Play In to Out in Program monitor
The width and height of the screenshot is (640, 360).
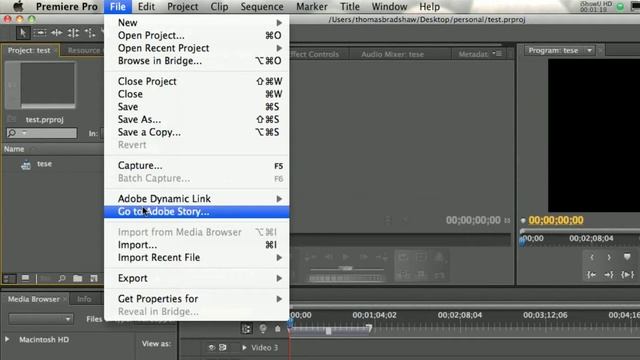tap(627, 275)
